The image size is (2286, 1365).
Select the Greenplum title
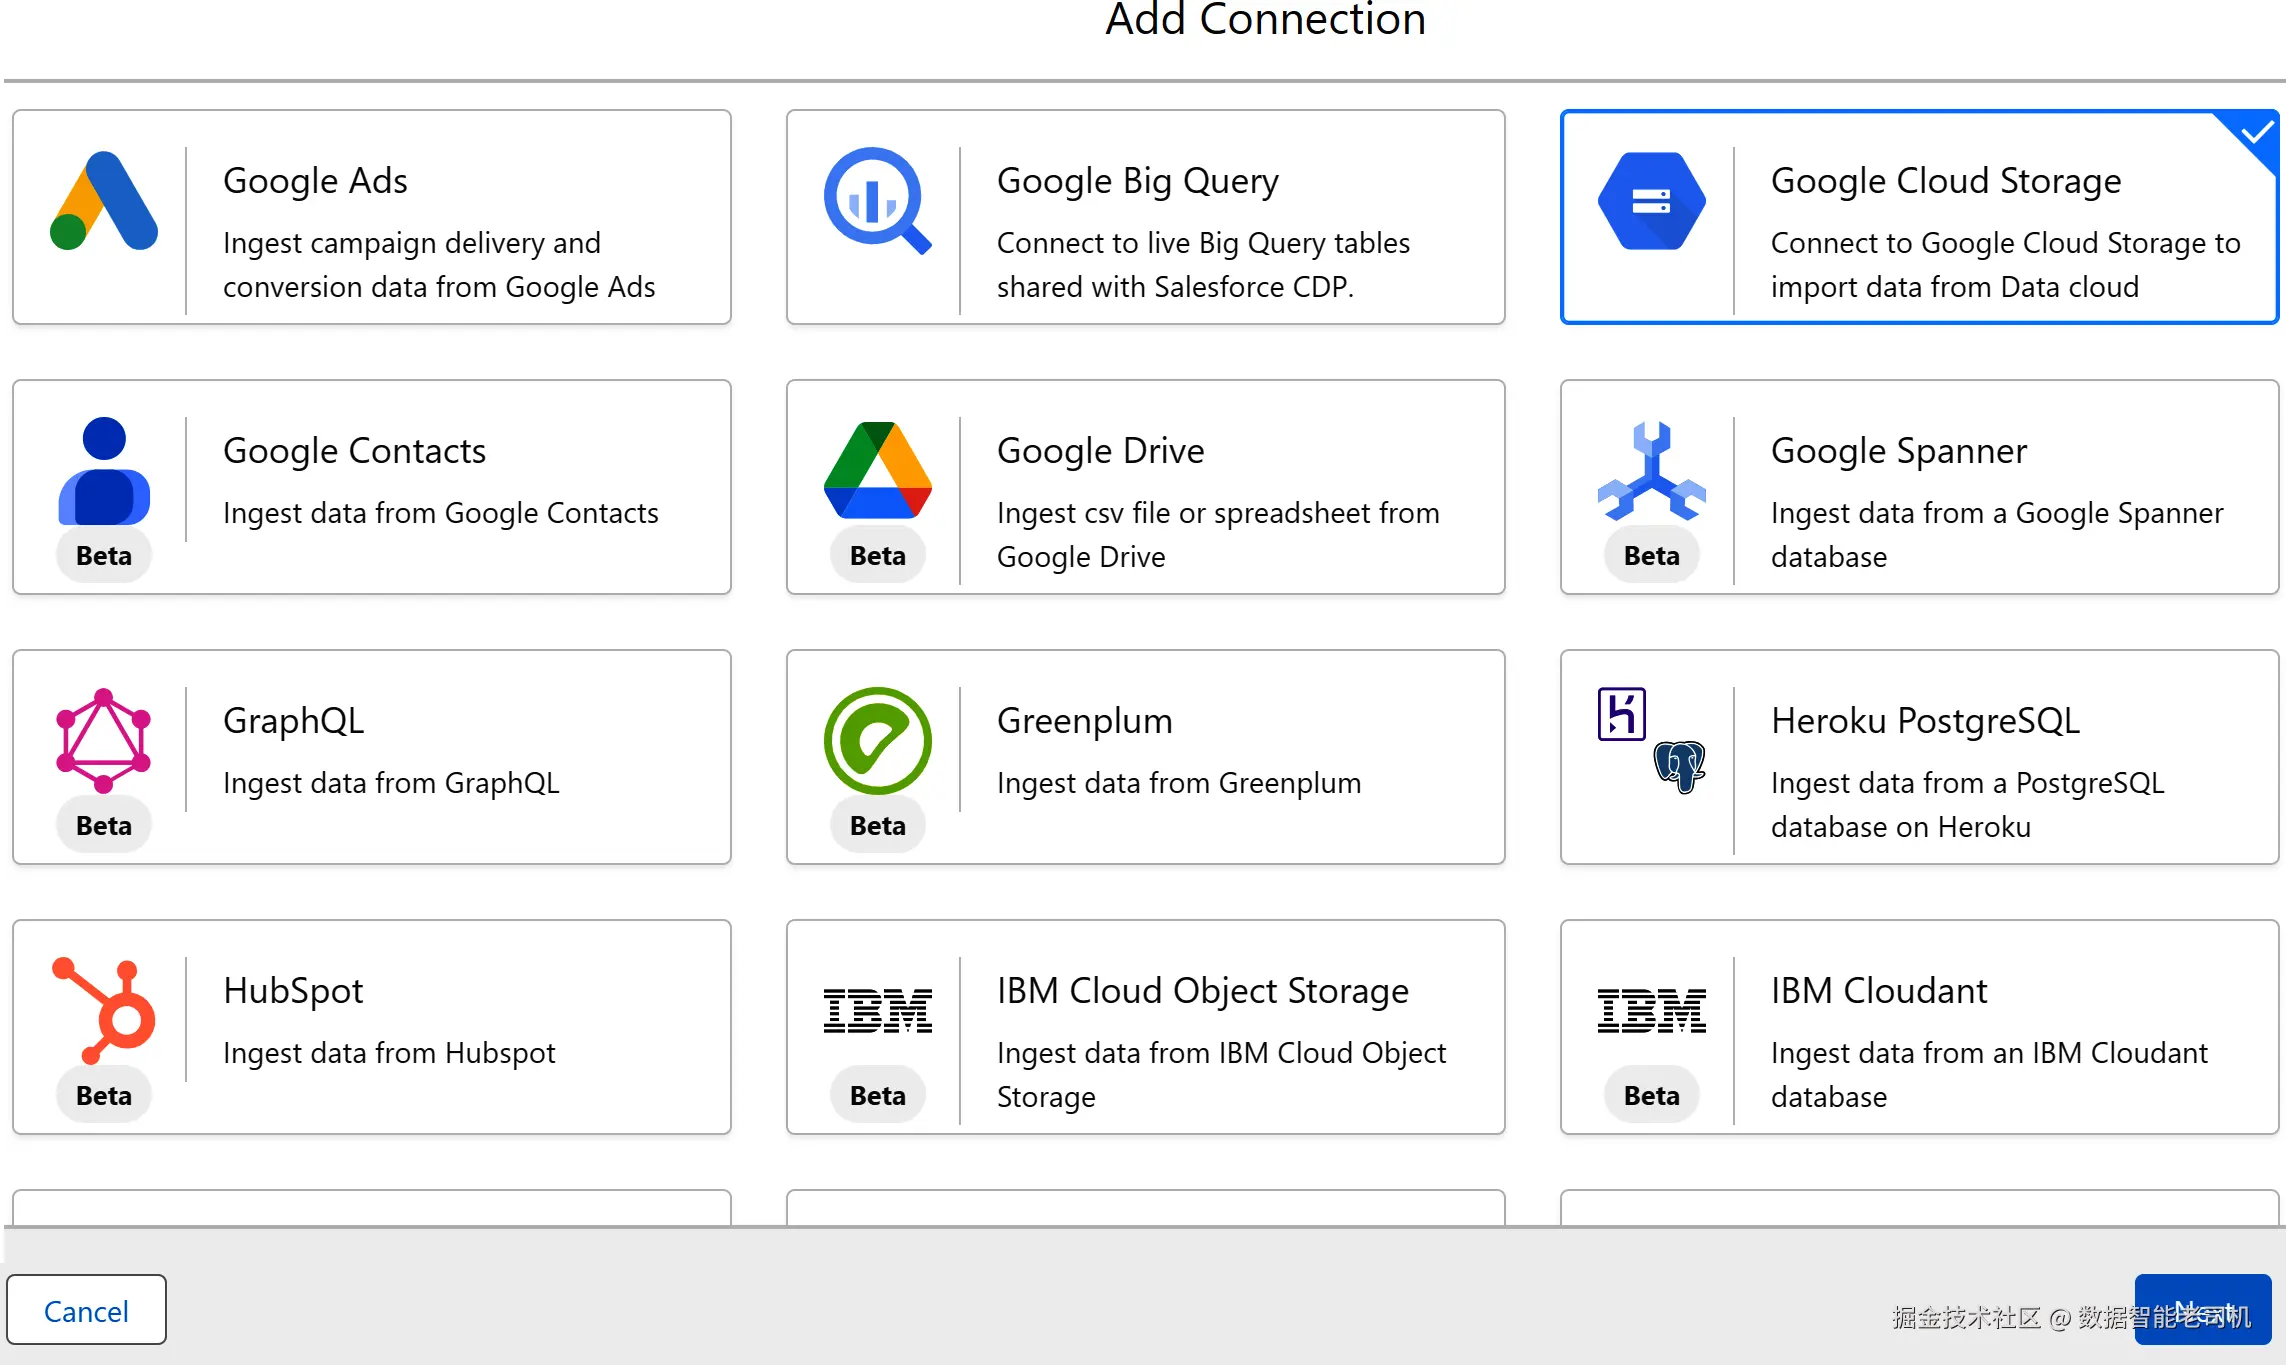1084,721
